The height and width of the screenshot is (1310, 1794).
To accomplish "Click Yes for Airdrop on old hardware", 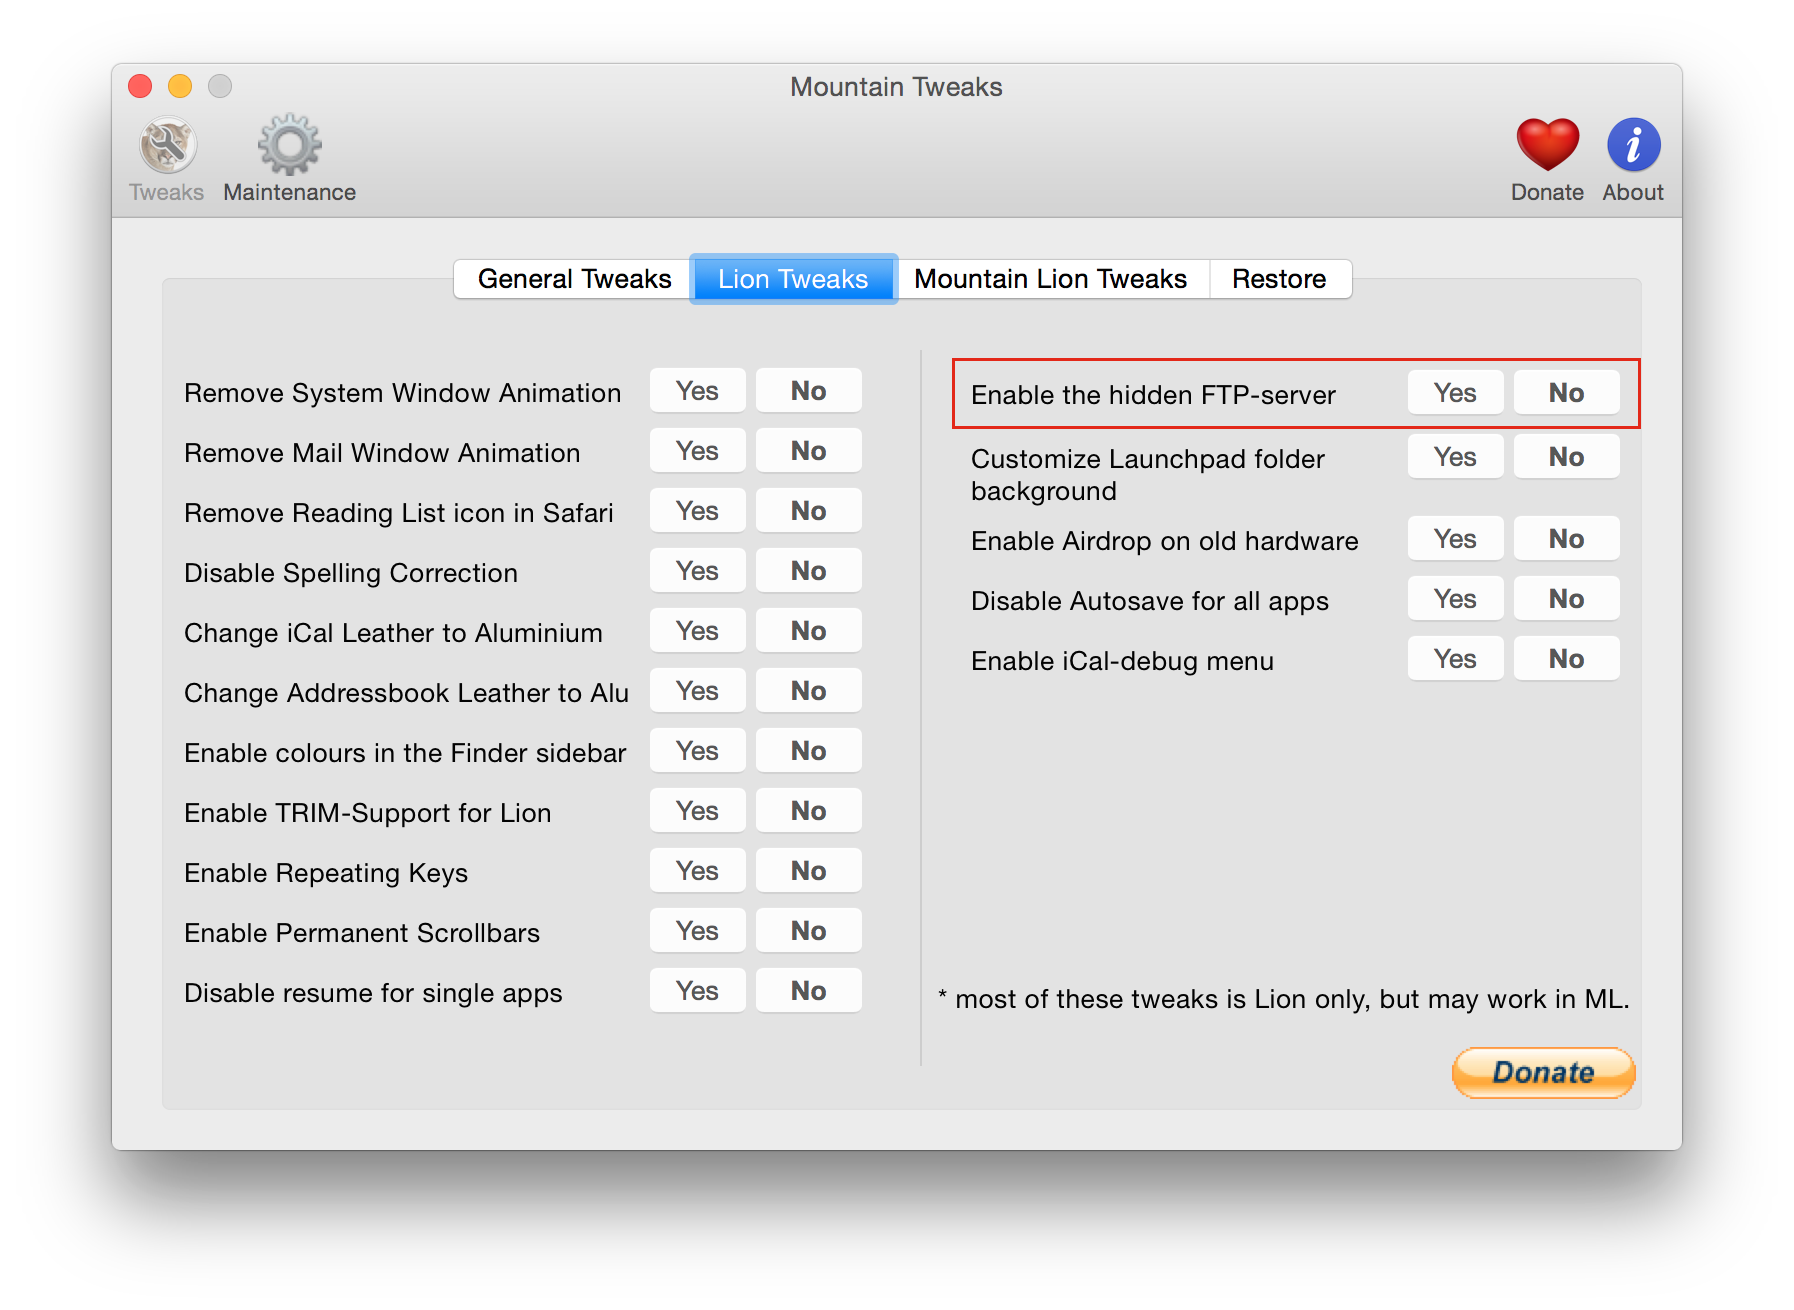I will [1455, 539].
